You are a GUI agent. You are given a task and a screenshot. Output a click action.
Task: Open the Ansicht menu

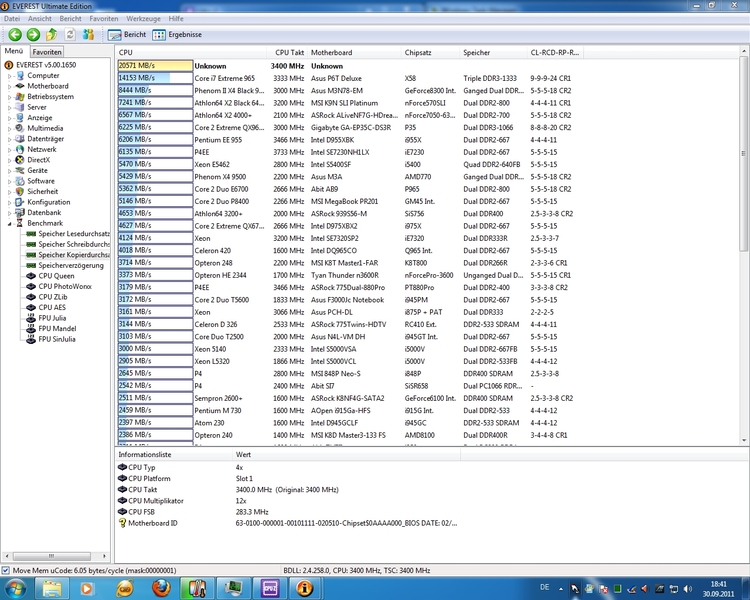40,19
